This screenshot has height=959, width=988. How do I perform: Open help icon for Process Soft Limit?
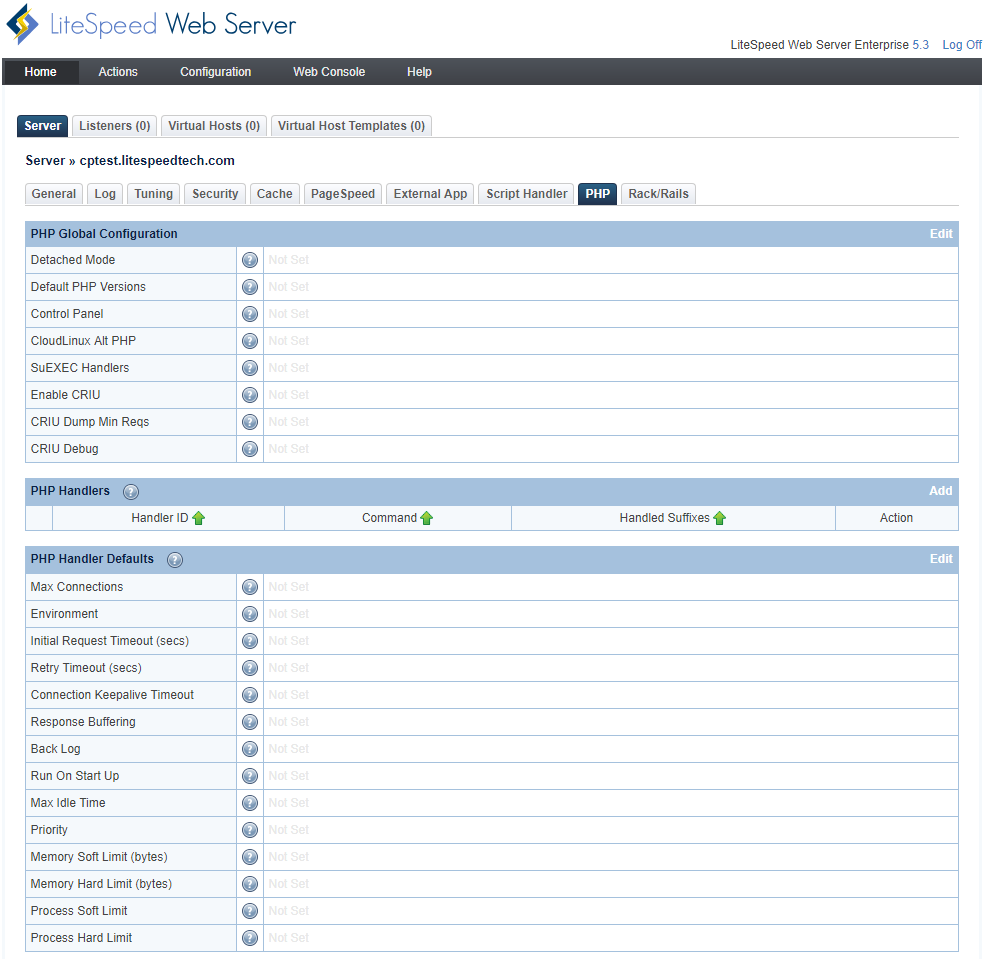[x=250, y=912]
